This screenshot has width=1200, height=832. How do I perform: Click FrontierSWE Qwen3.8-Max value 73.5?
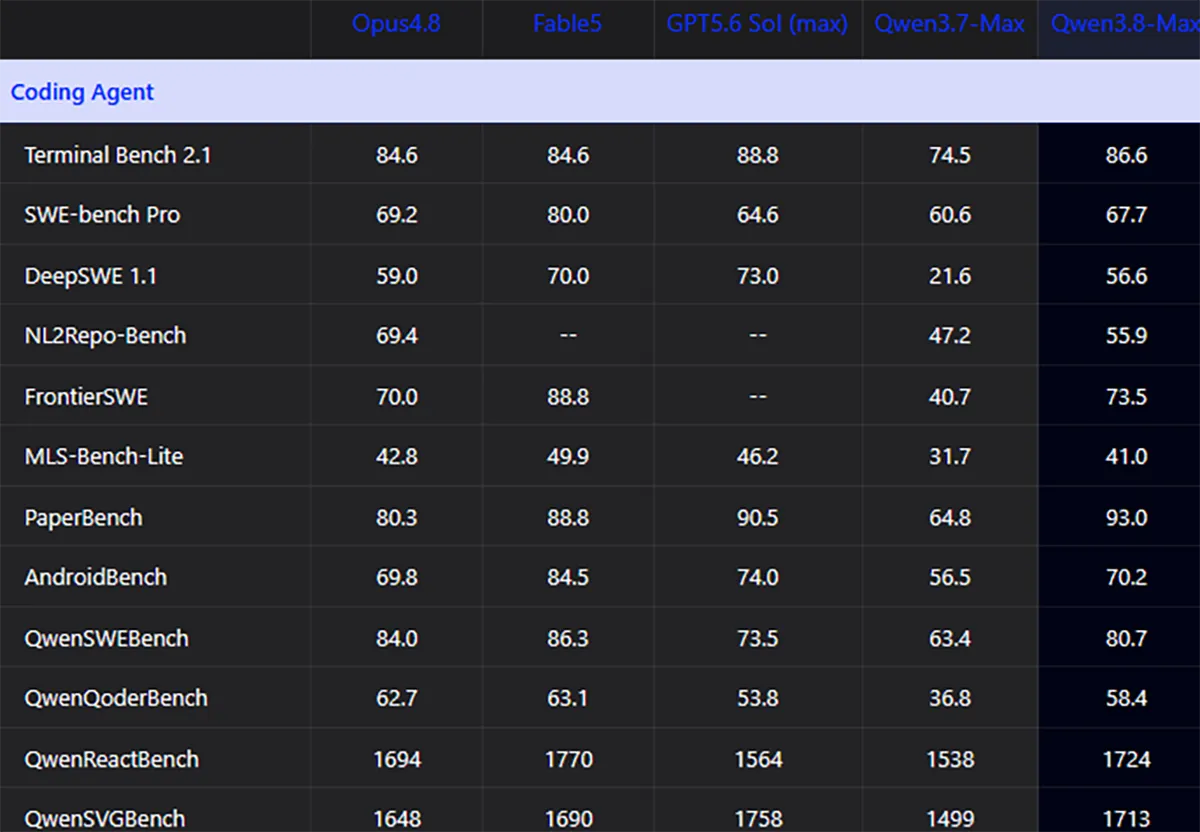[x=1126, y=397]
